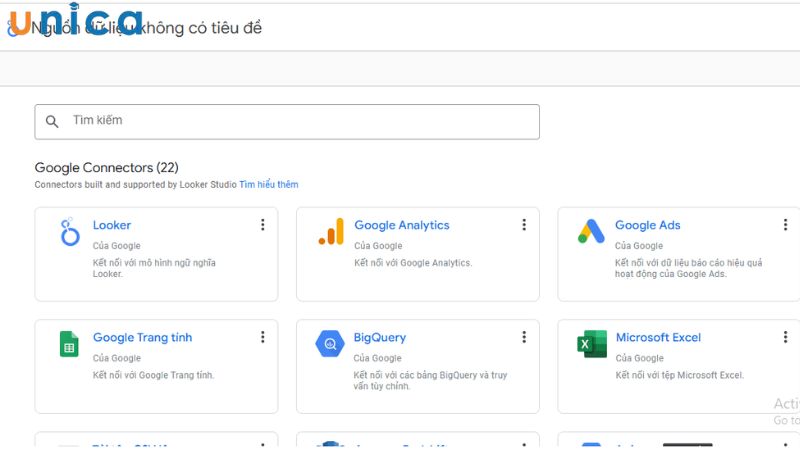Choose the BigQuery connector title

coord(380,337)
